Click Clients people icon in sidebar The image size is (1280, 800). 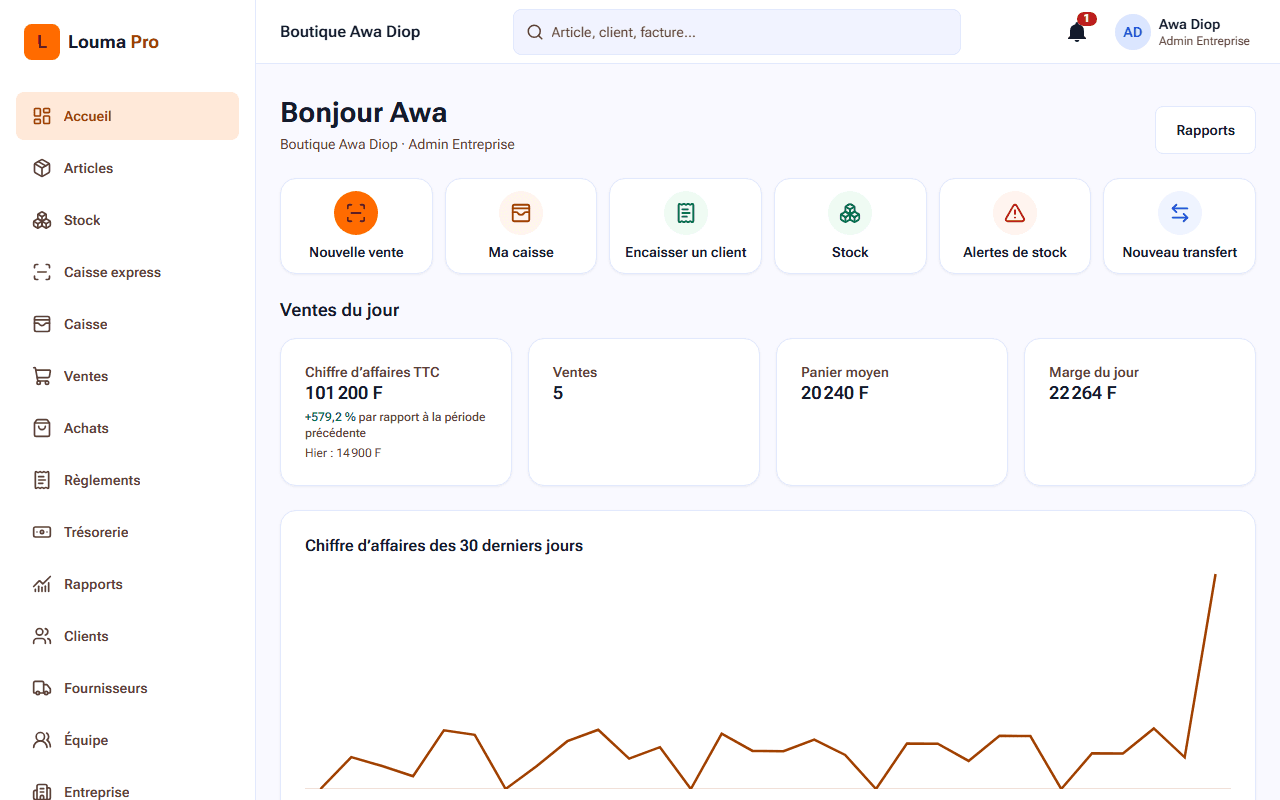[42, 636]
